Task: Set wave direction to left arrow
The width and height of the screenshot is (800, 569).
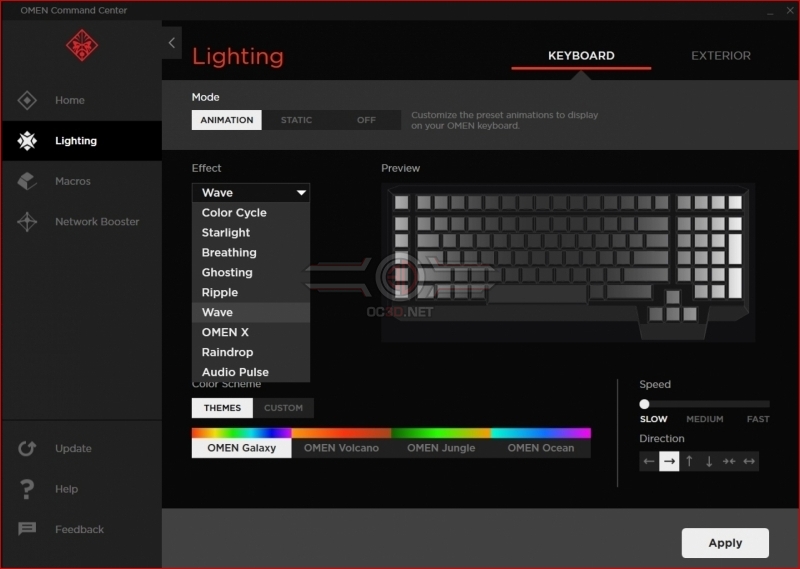Action: tap(649, 461)
